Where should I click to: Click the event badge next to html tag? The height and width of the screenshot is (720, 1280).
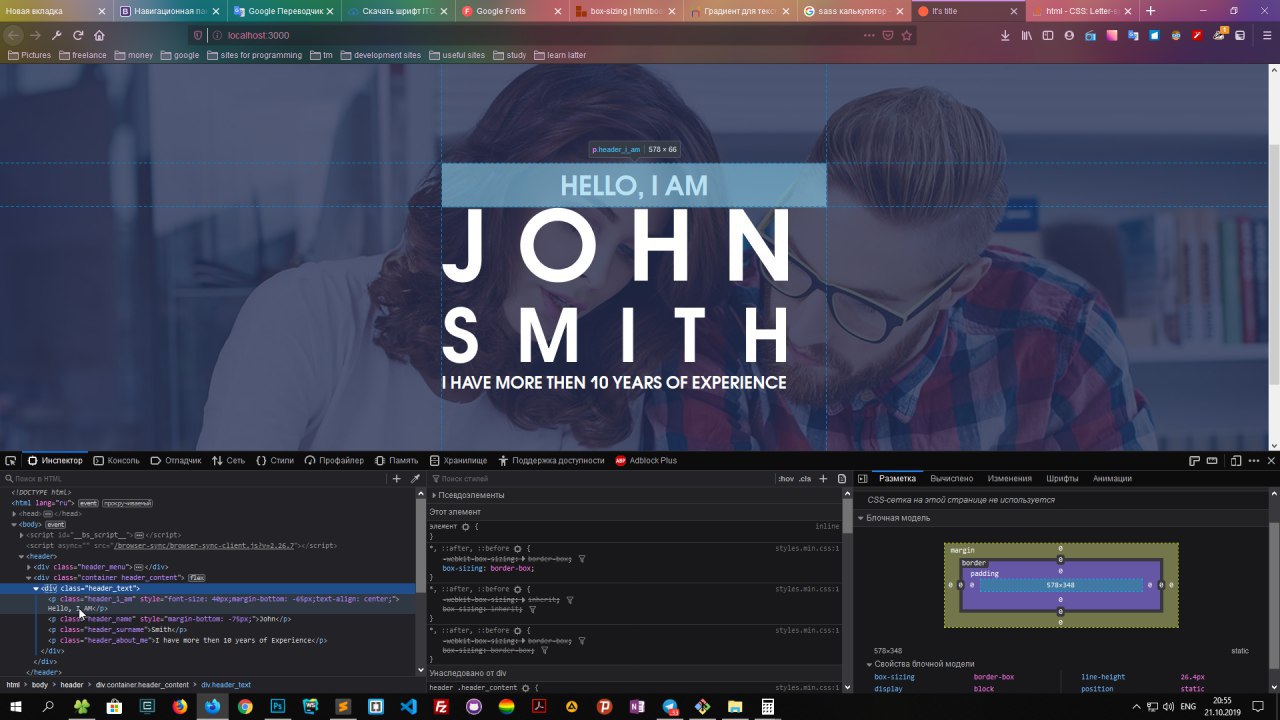(88, 503)
